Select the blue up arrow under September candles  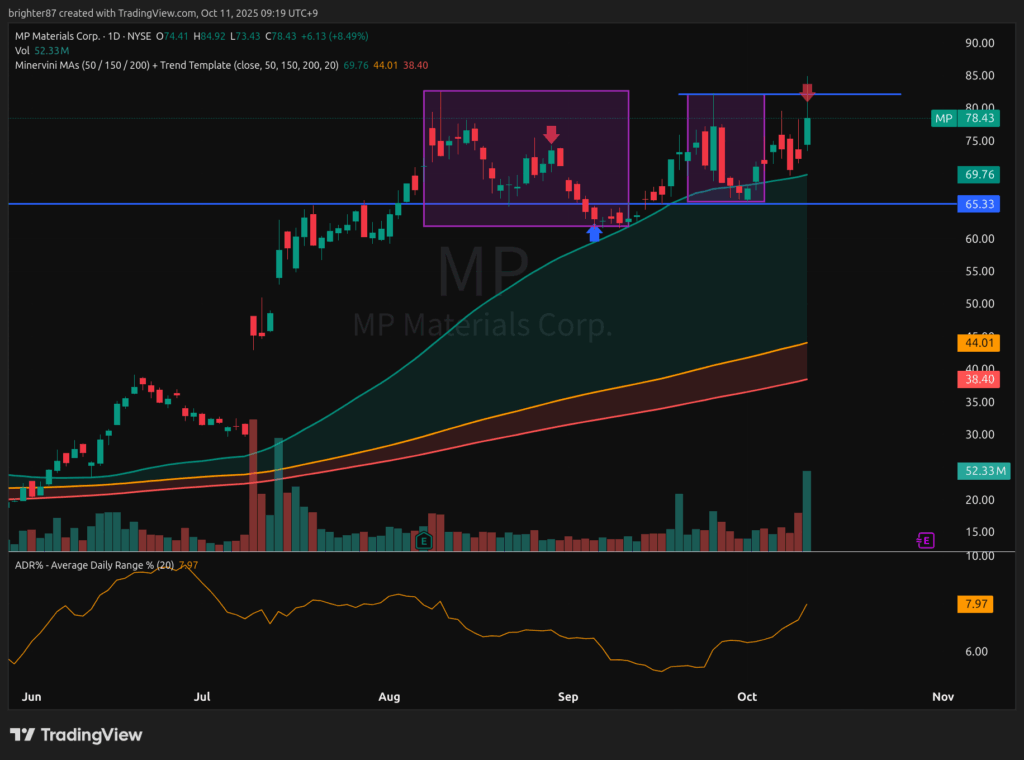594,233
